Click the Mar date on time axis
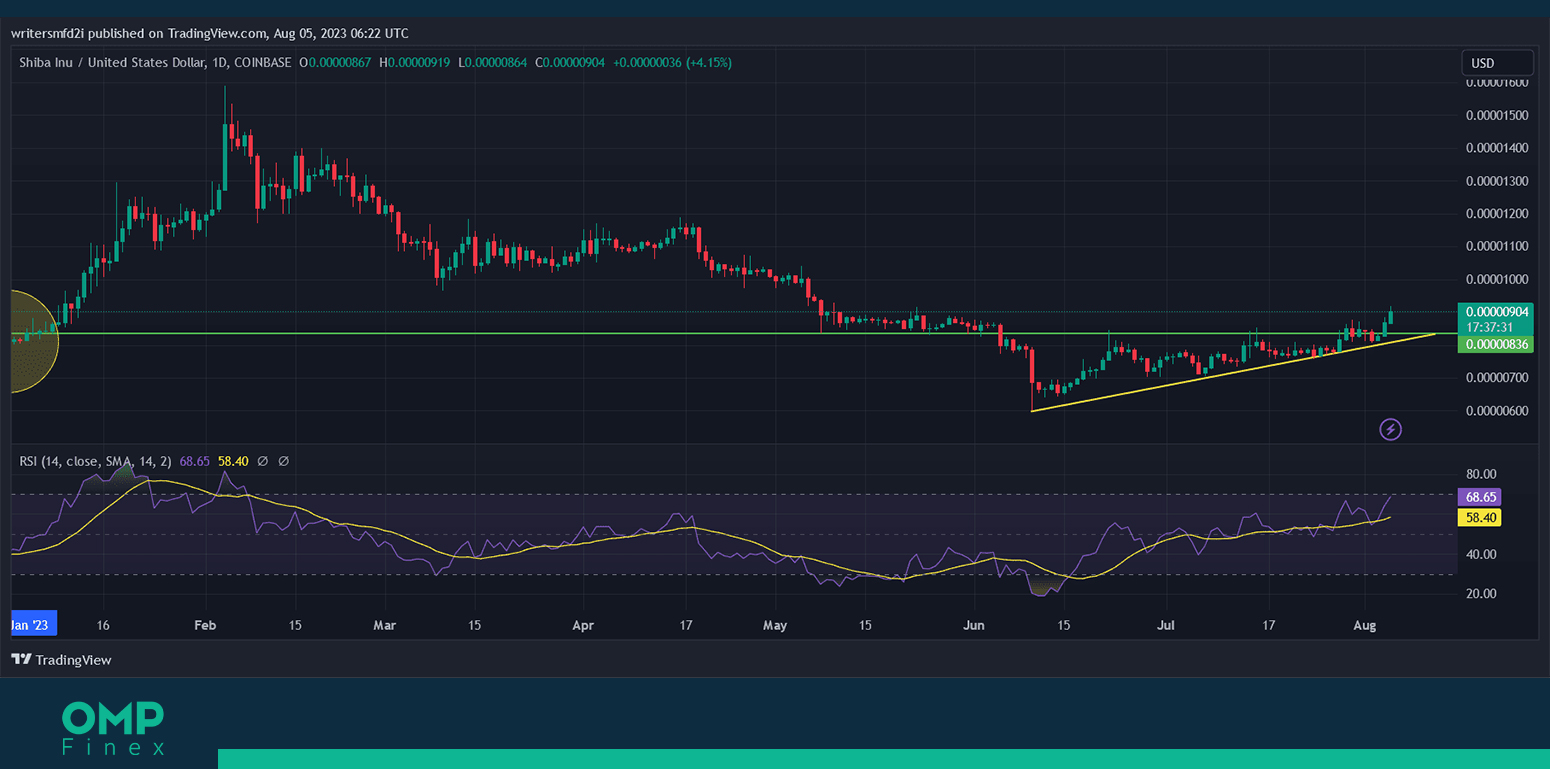The image size is (1550, 769). pyautogui.click(x=384, y=625)
